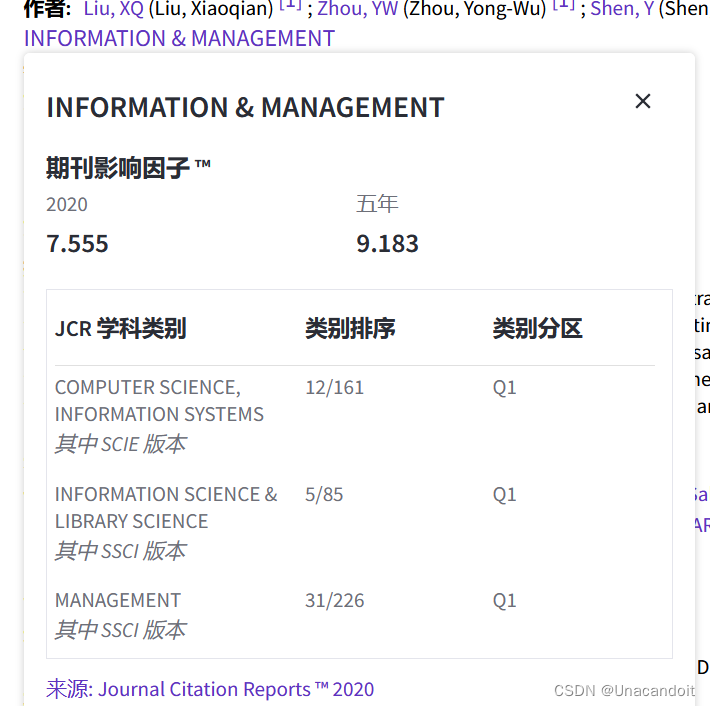Click the 2020 impact factor value 7.555

(x=77, y=244)
